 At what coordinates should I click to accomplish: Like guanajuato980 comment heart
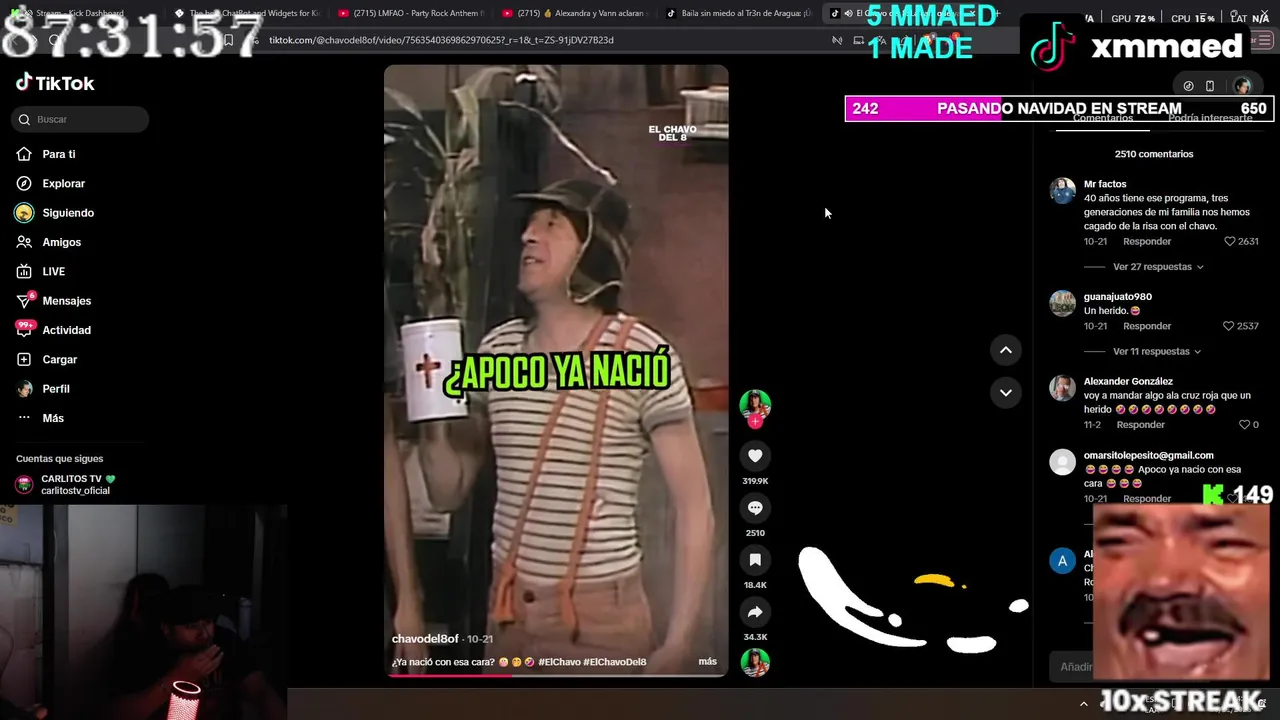click(1230, 326)
